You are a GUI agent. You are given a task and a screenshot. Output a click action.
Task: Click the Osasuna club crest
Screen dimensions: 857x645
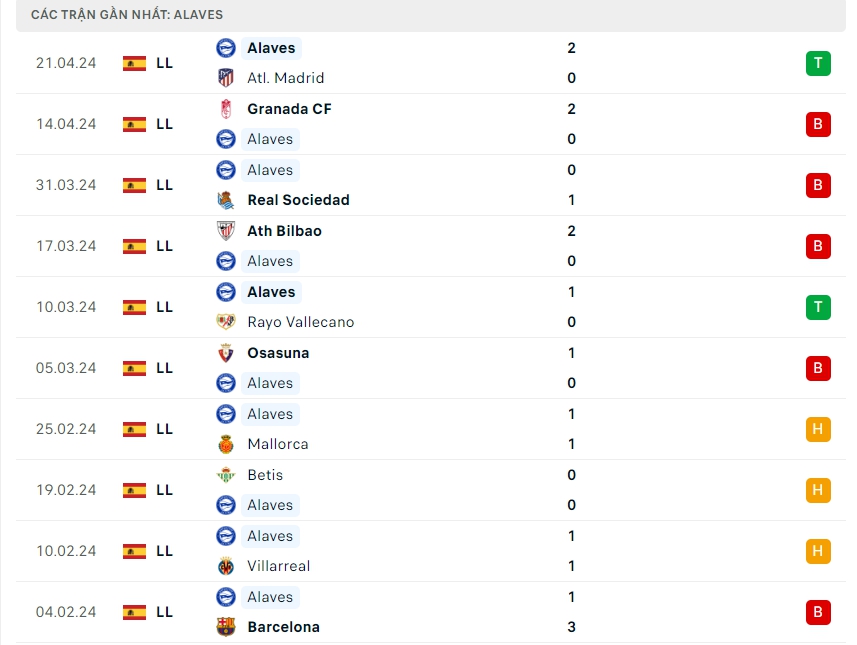[225, 353]
